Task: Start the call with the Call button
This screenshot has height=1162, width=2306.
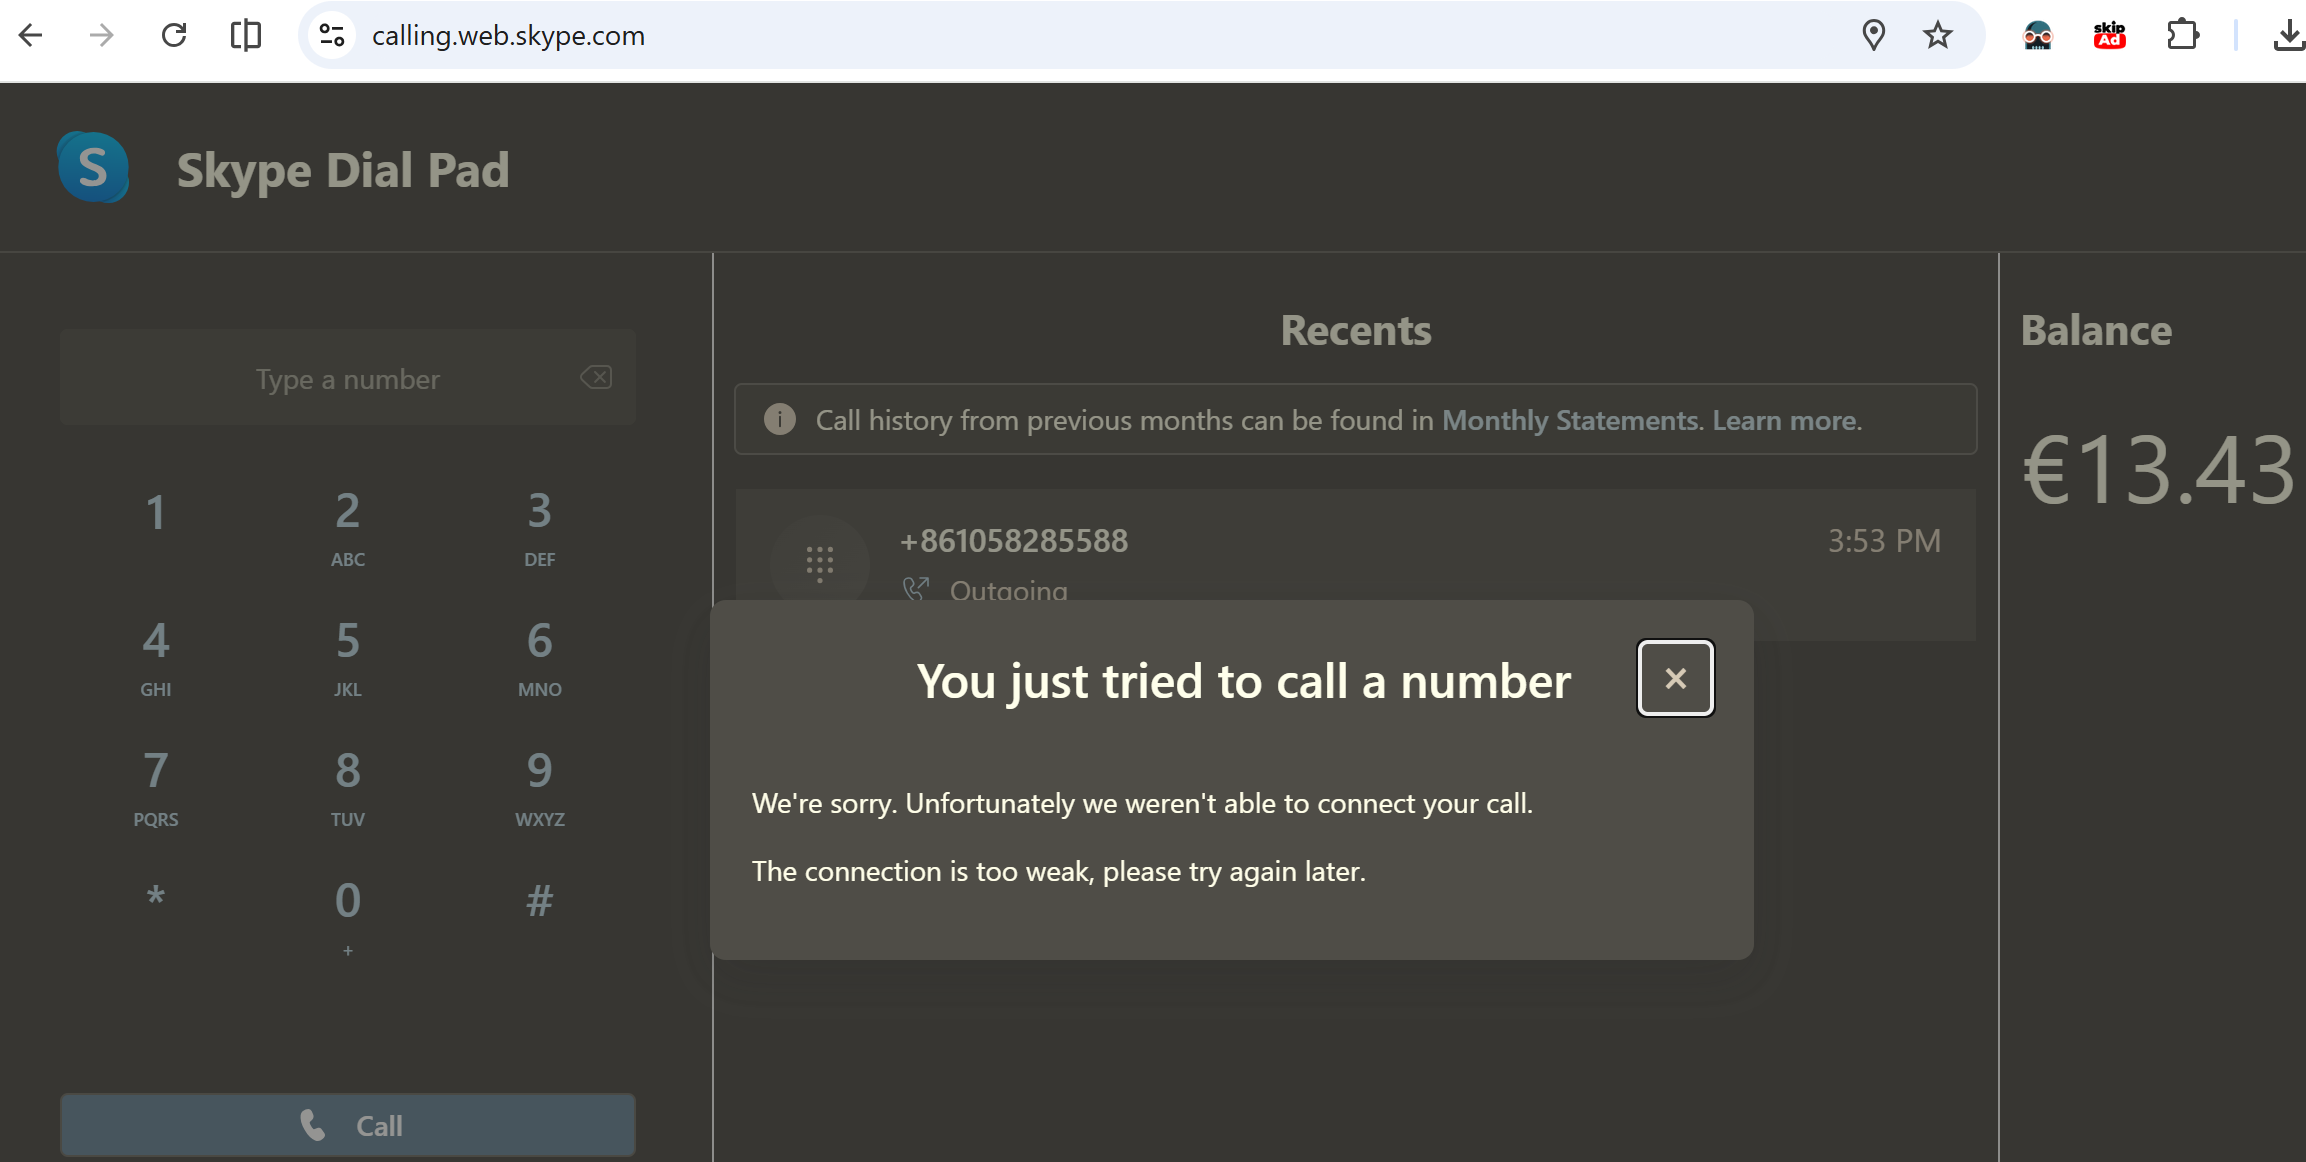Action: point(348,1125)
